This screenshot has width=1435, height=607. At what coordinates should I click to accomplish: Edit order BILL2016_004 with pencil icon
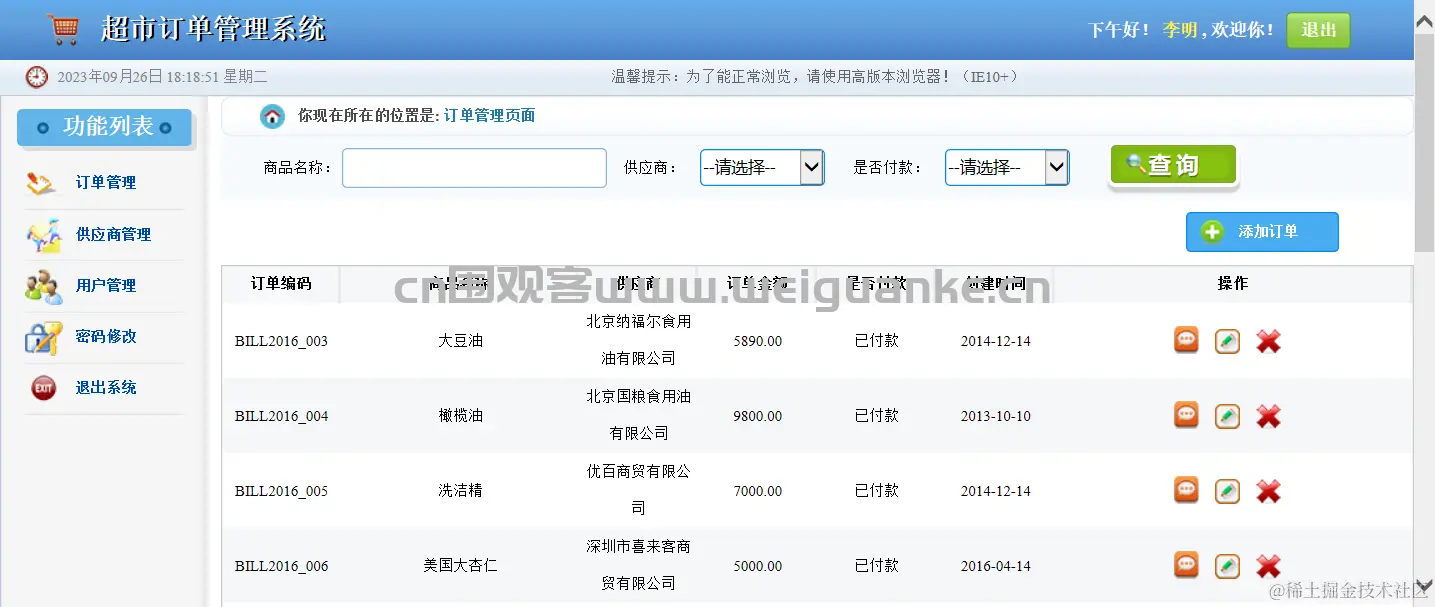pyautogui.click(x=1228, y=416)
